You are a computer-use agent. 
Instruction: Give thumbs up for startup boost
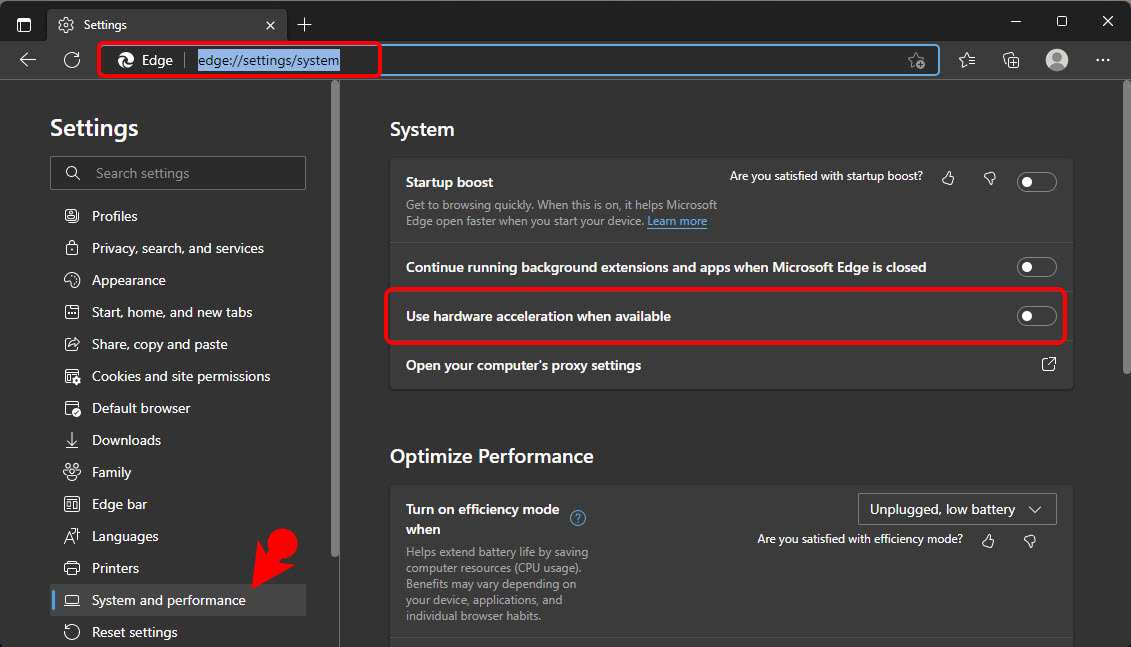(x=948, y=178)
